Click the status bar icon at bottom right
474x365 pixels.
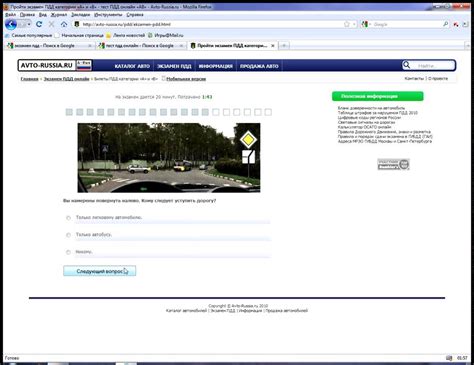(x=449, y=358)
